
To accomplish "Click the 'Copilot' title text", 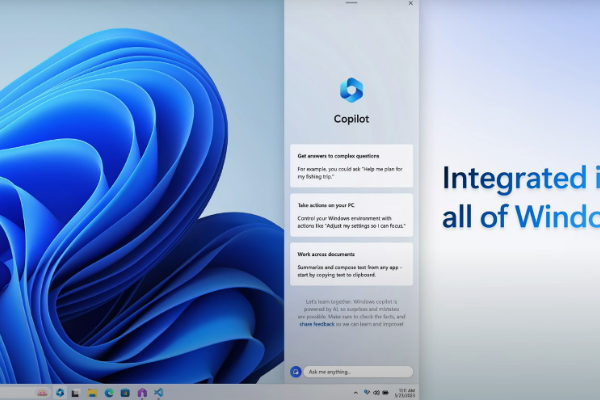I will tap(351, 119).
